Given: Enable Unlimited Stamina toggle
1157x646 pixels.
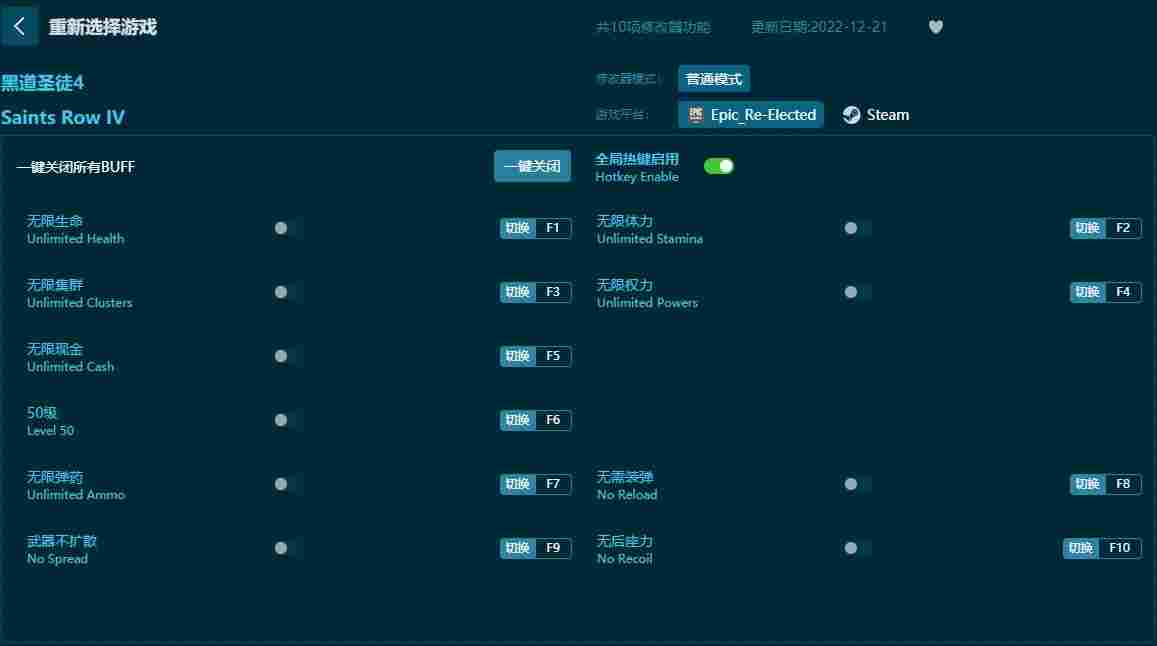Looking at the screenshot, I should click(x=856, y=228).
